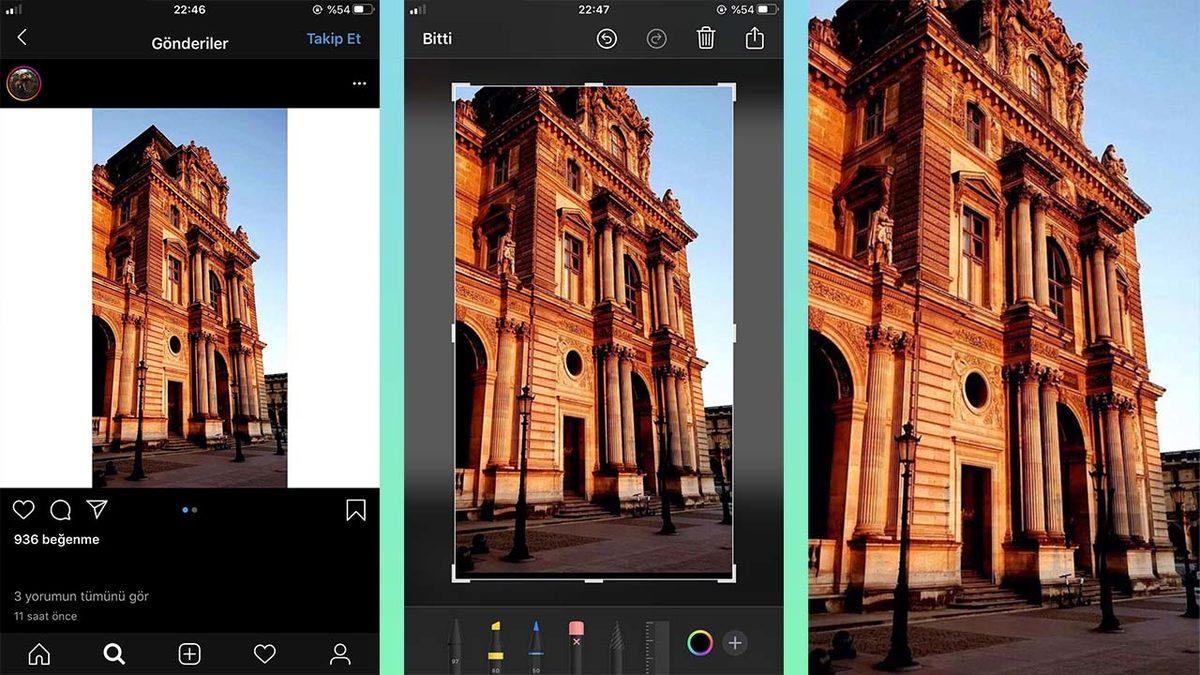Tap Takip Et to follow the account
1200x675 pixels.
(x=334, y=37)
